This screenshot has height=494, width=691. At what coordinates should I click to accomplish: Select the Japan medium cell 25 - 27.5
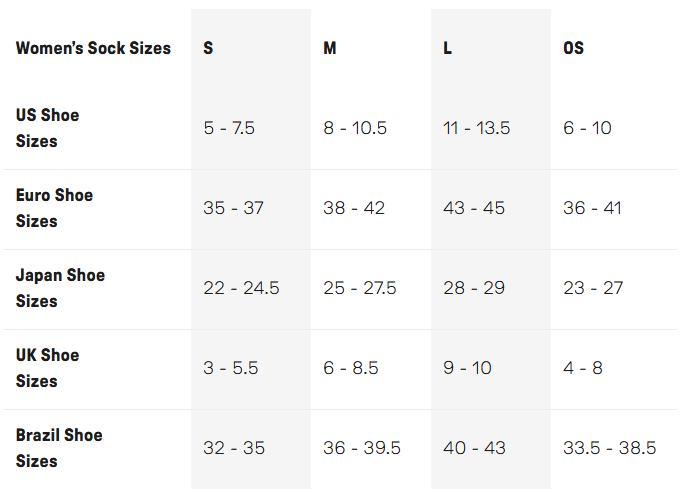360,288
